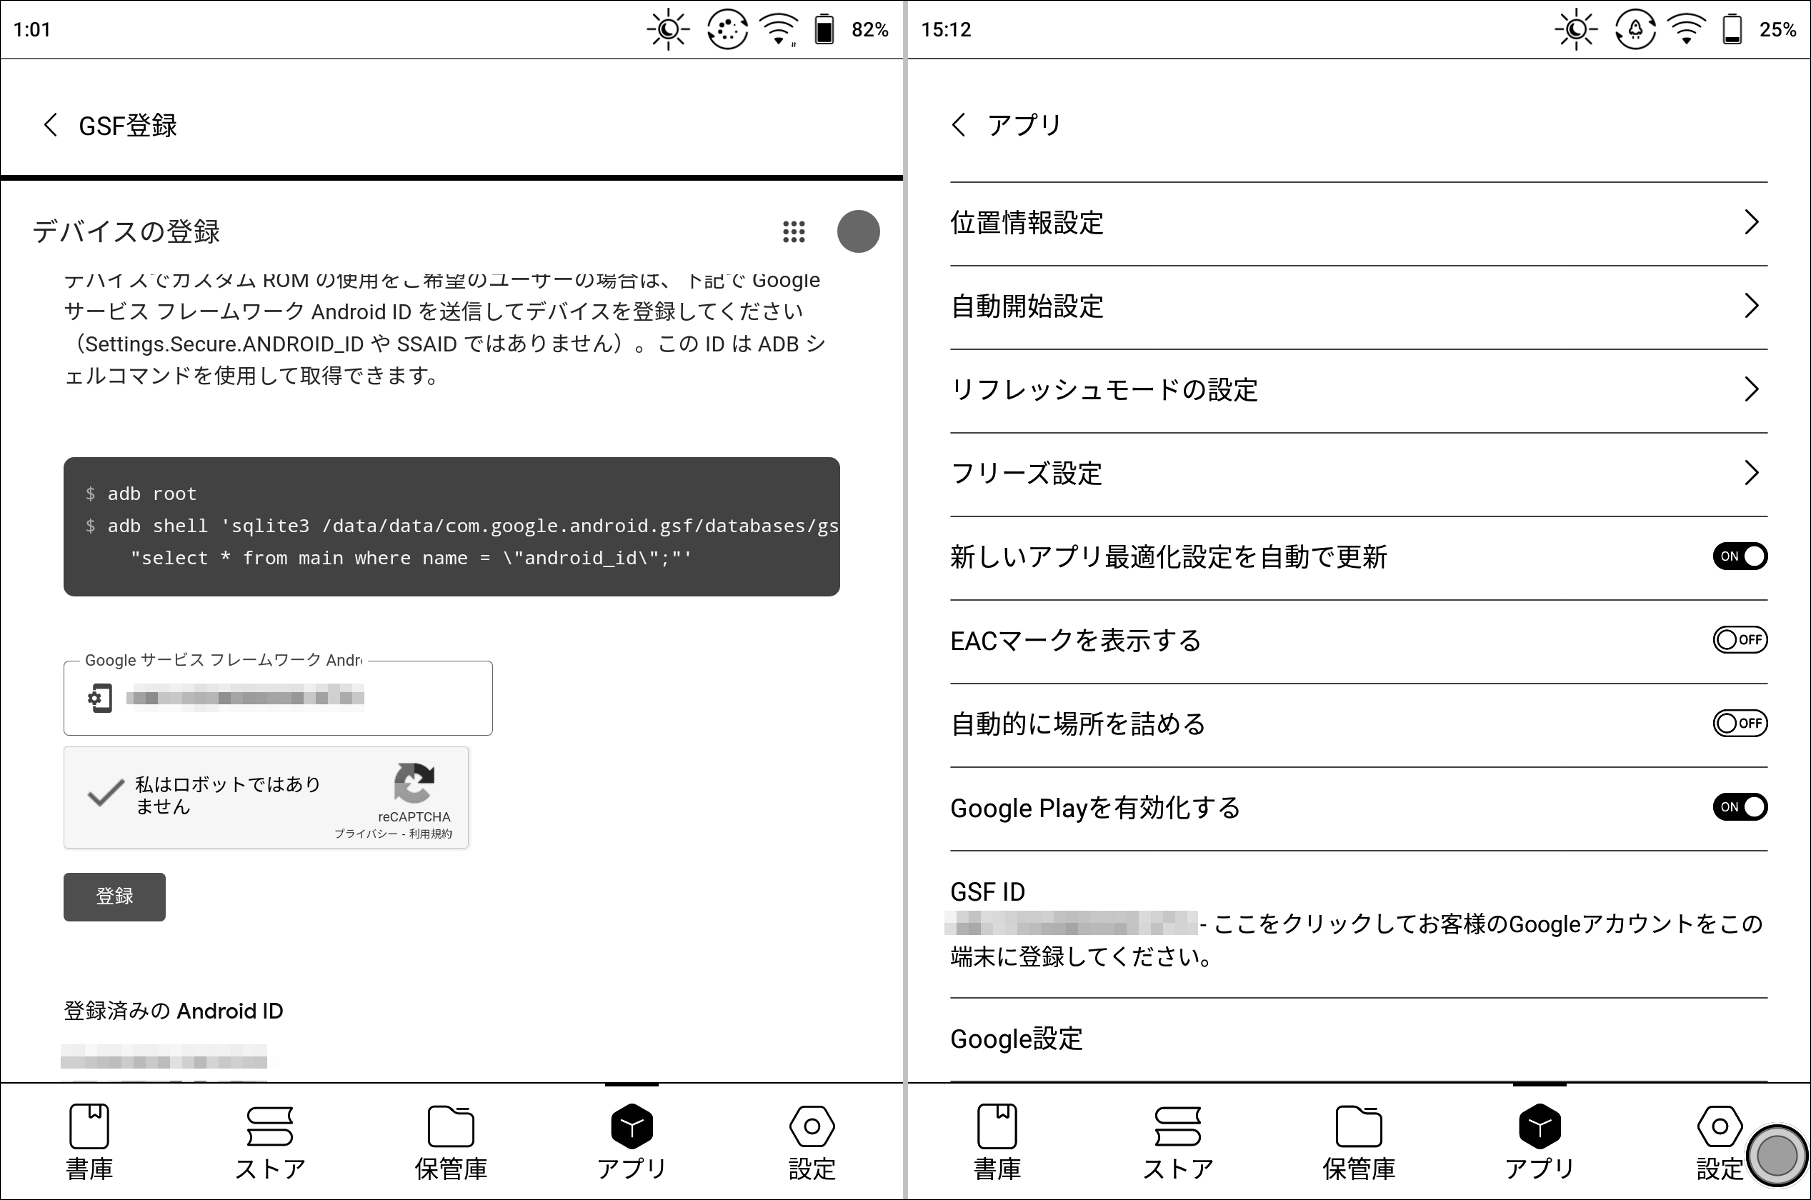Disable the Google Playを有効化する toggle
This screenshot has width=1811, height=1200.
tap(1740, 807)
